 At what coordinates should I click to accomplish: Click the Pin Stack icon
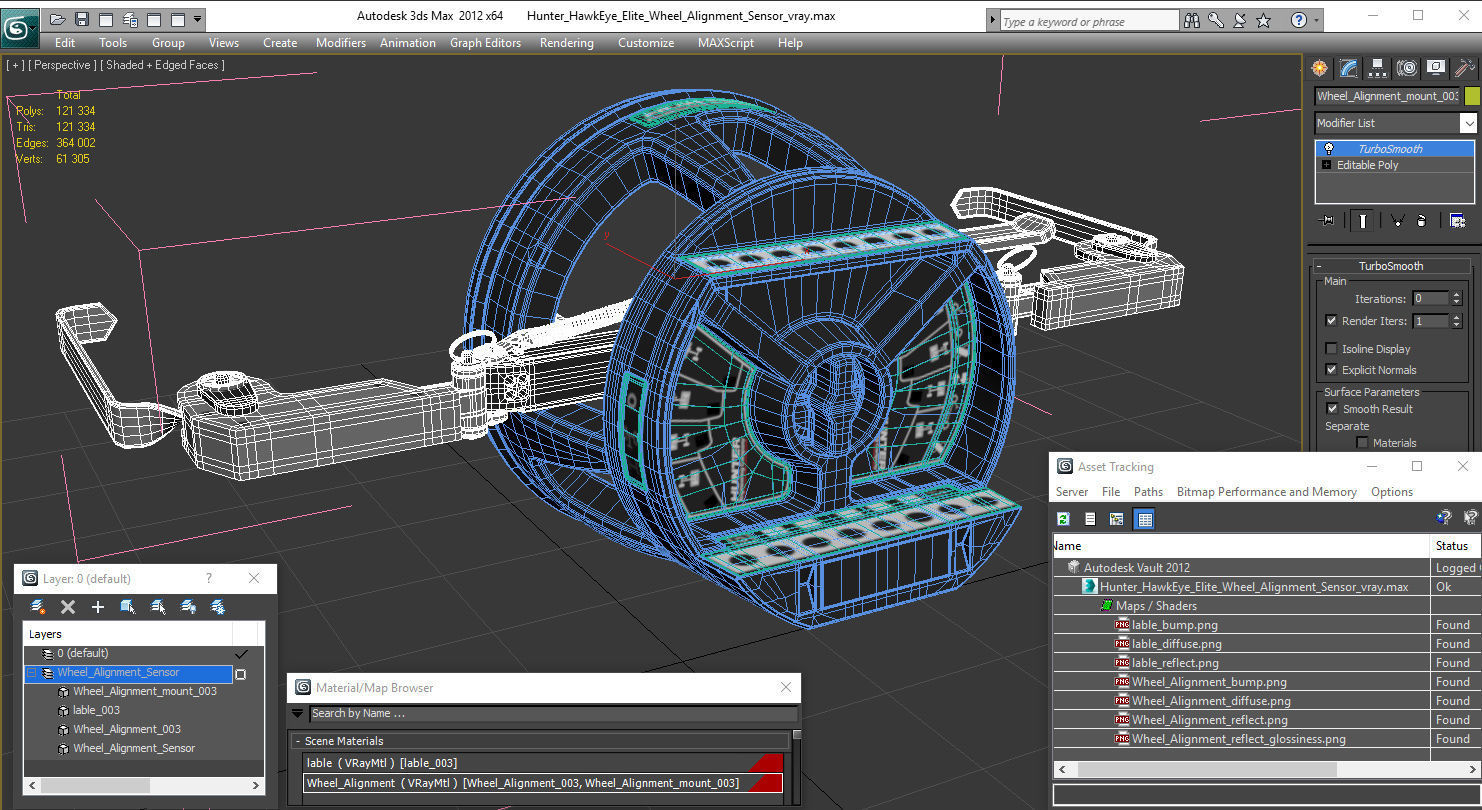click(x=1327, y=220)
